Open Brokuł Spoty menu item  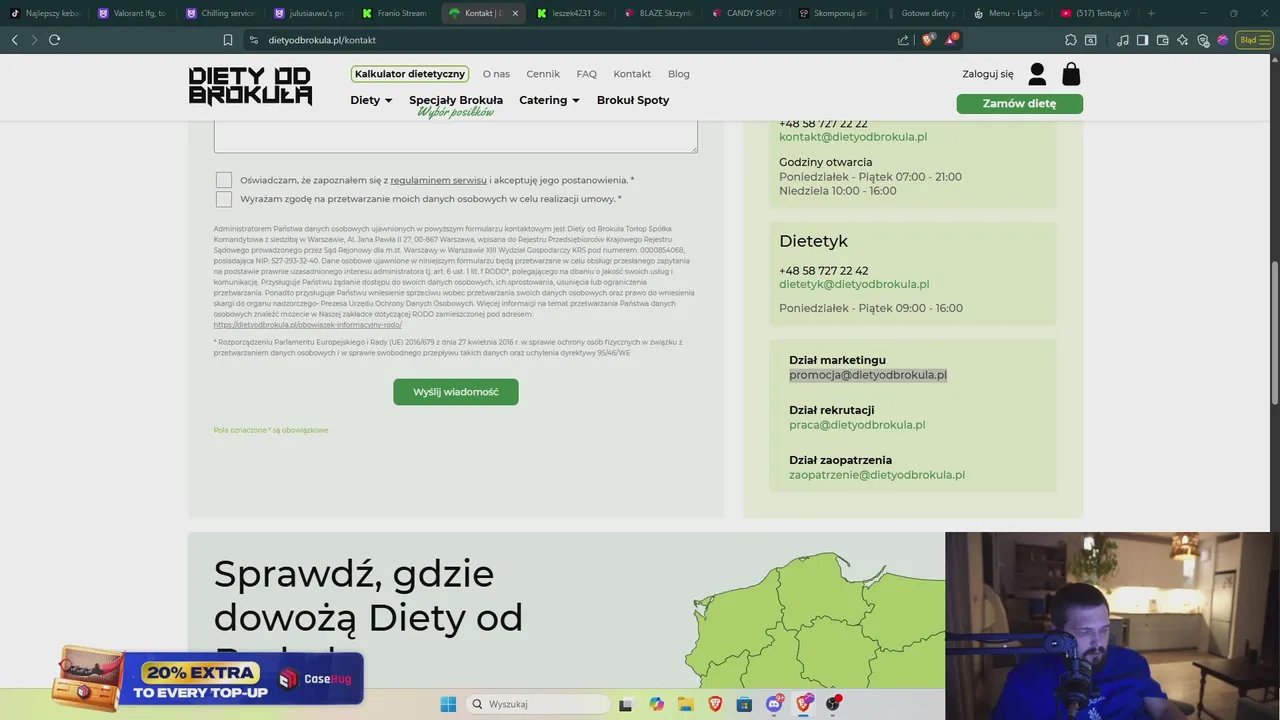[633, 100]
